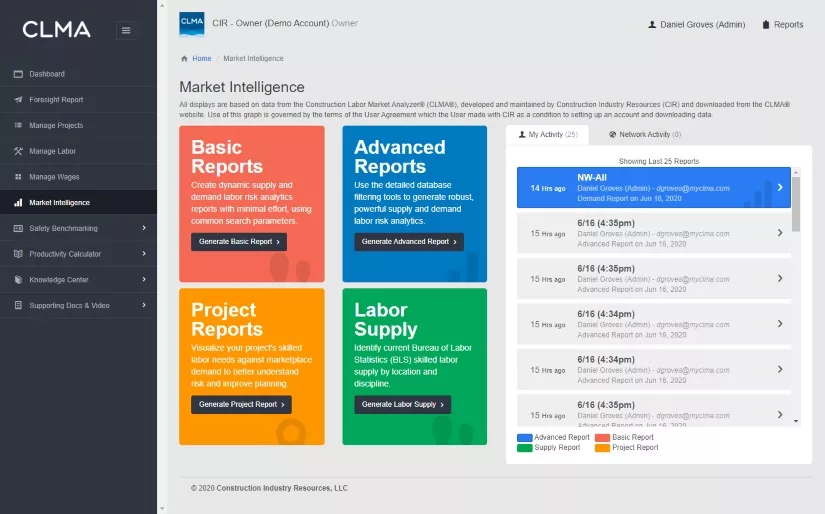
Task: Click the home icon in breadcrumb
Action: point(184,58)
